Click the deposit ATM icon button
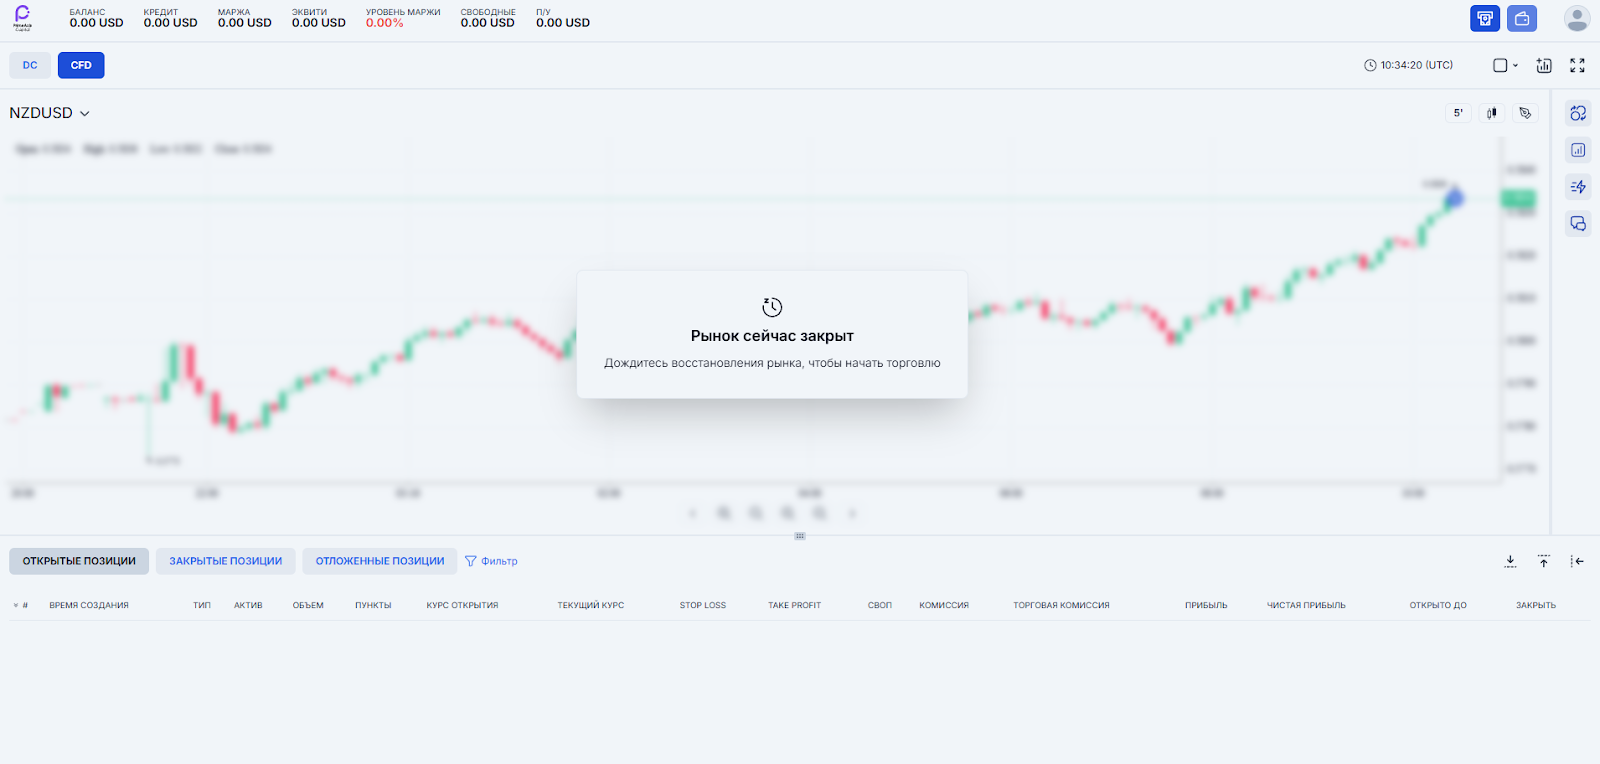The height and width of the screenshot is (764, 1600). [x=1485, y=18]
